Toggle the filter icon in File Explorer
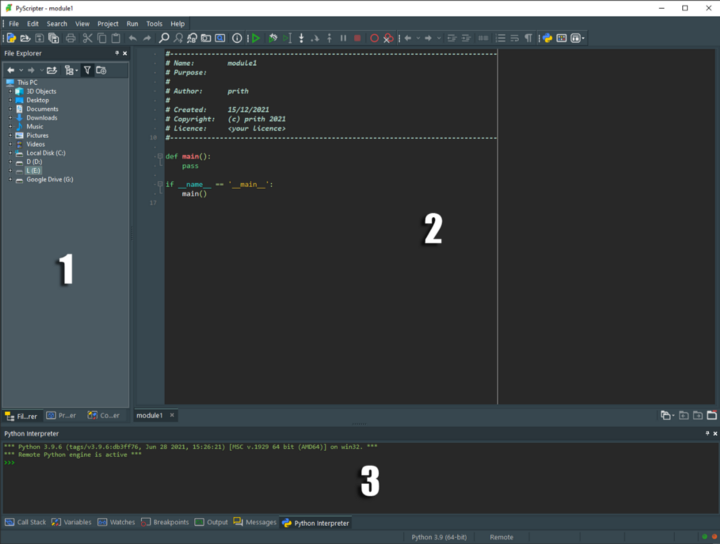The image size is (720, 544). point(87,70)
